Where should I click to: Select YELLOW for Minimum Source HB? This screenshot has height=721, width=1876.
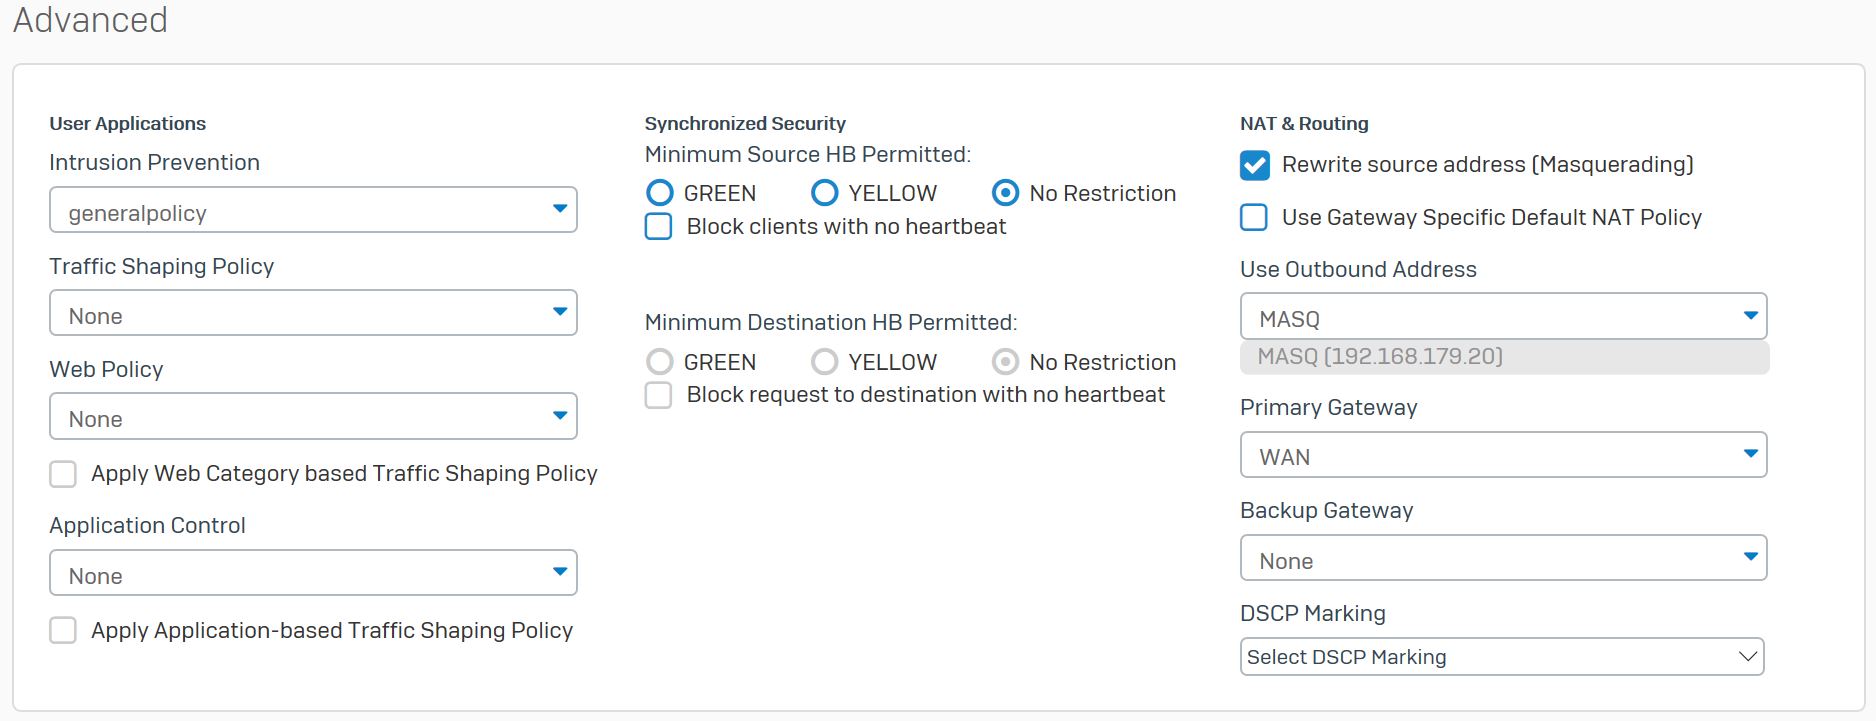tap(825, 193)
